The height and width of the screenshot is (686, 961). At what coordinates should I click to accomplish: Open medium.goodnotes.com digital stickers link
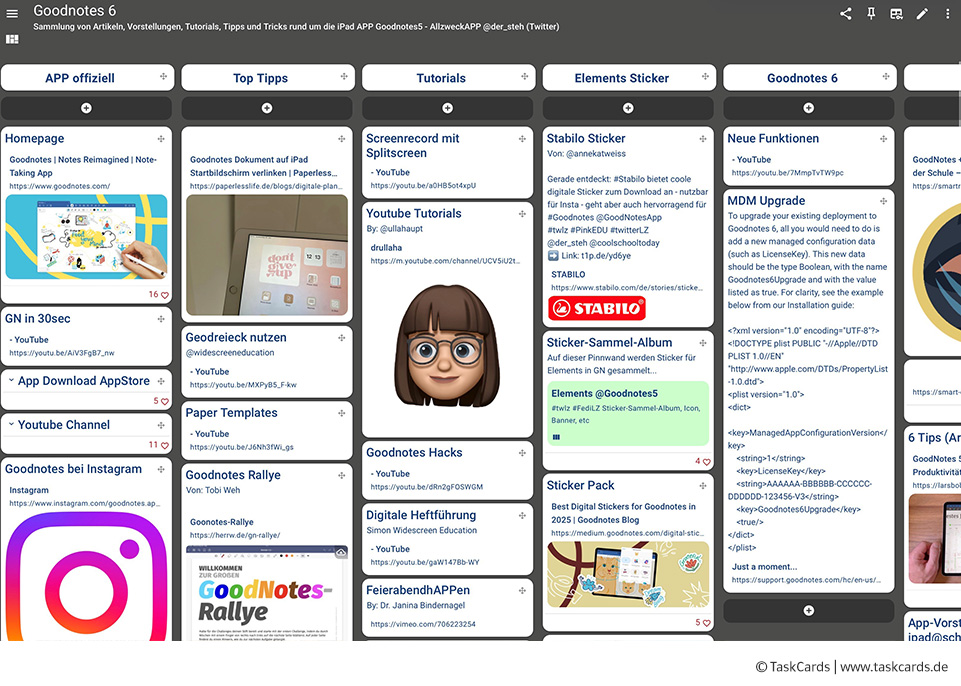[x=627, y=533]
